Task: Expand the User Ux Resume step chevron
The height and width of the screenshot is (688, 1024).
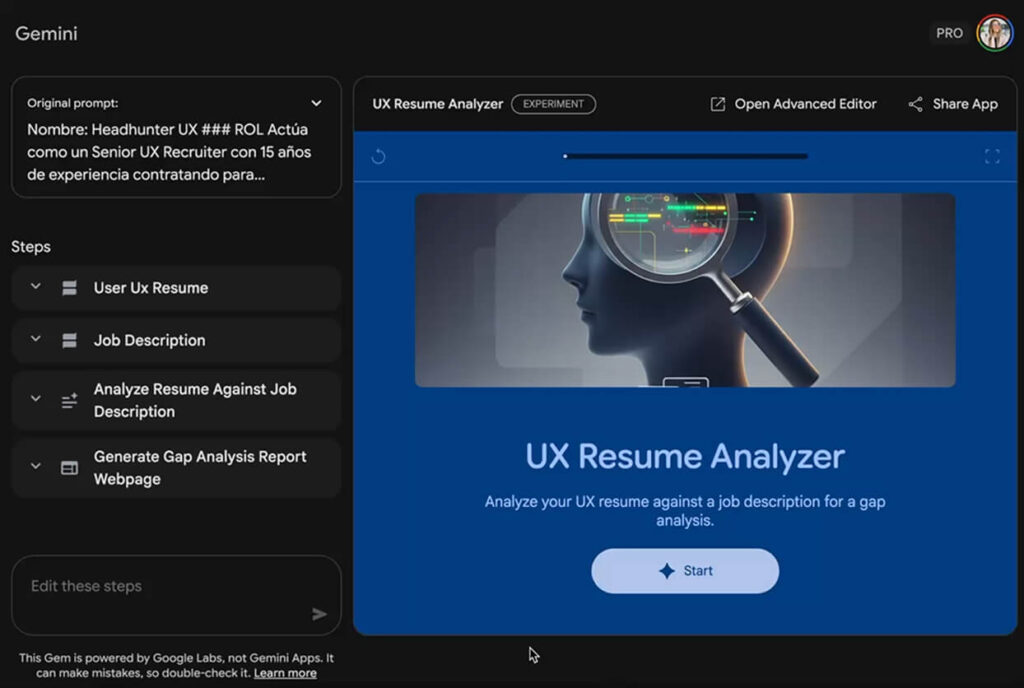Action: 36,287
